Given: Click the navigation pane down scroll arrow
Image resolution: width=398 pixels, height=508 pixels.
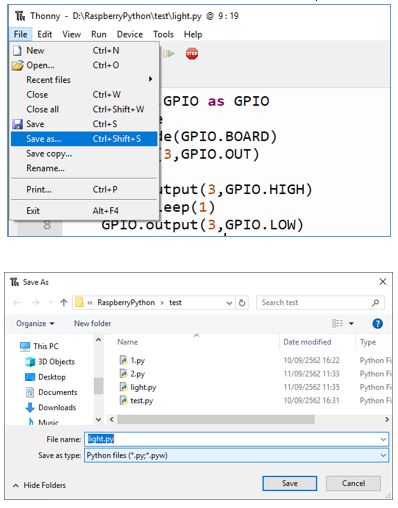Looking at the screenshot, I should pyautogui.click(x=99, y=419).
